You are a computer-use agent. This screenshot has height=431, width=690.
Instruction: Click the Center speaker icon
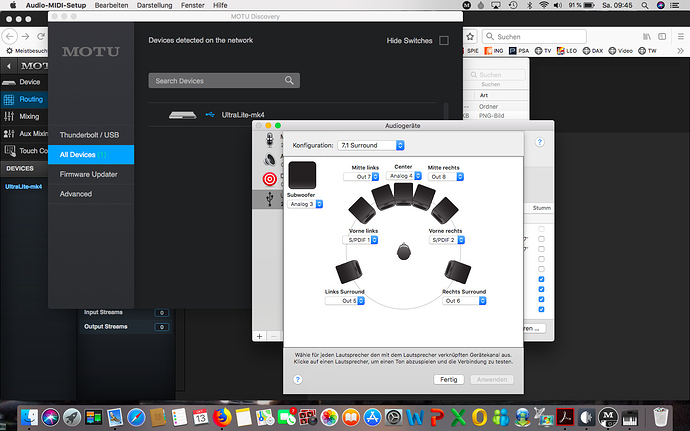(x=403, y=194)
